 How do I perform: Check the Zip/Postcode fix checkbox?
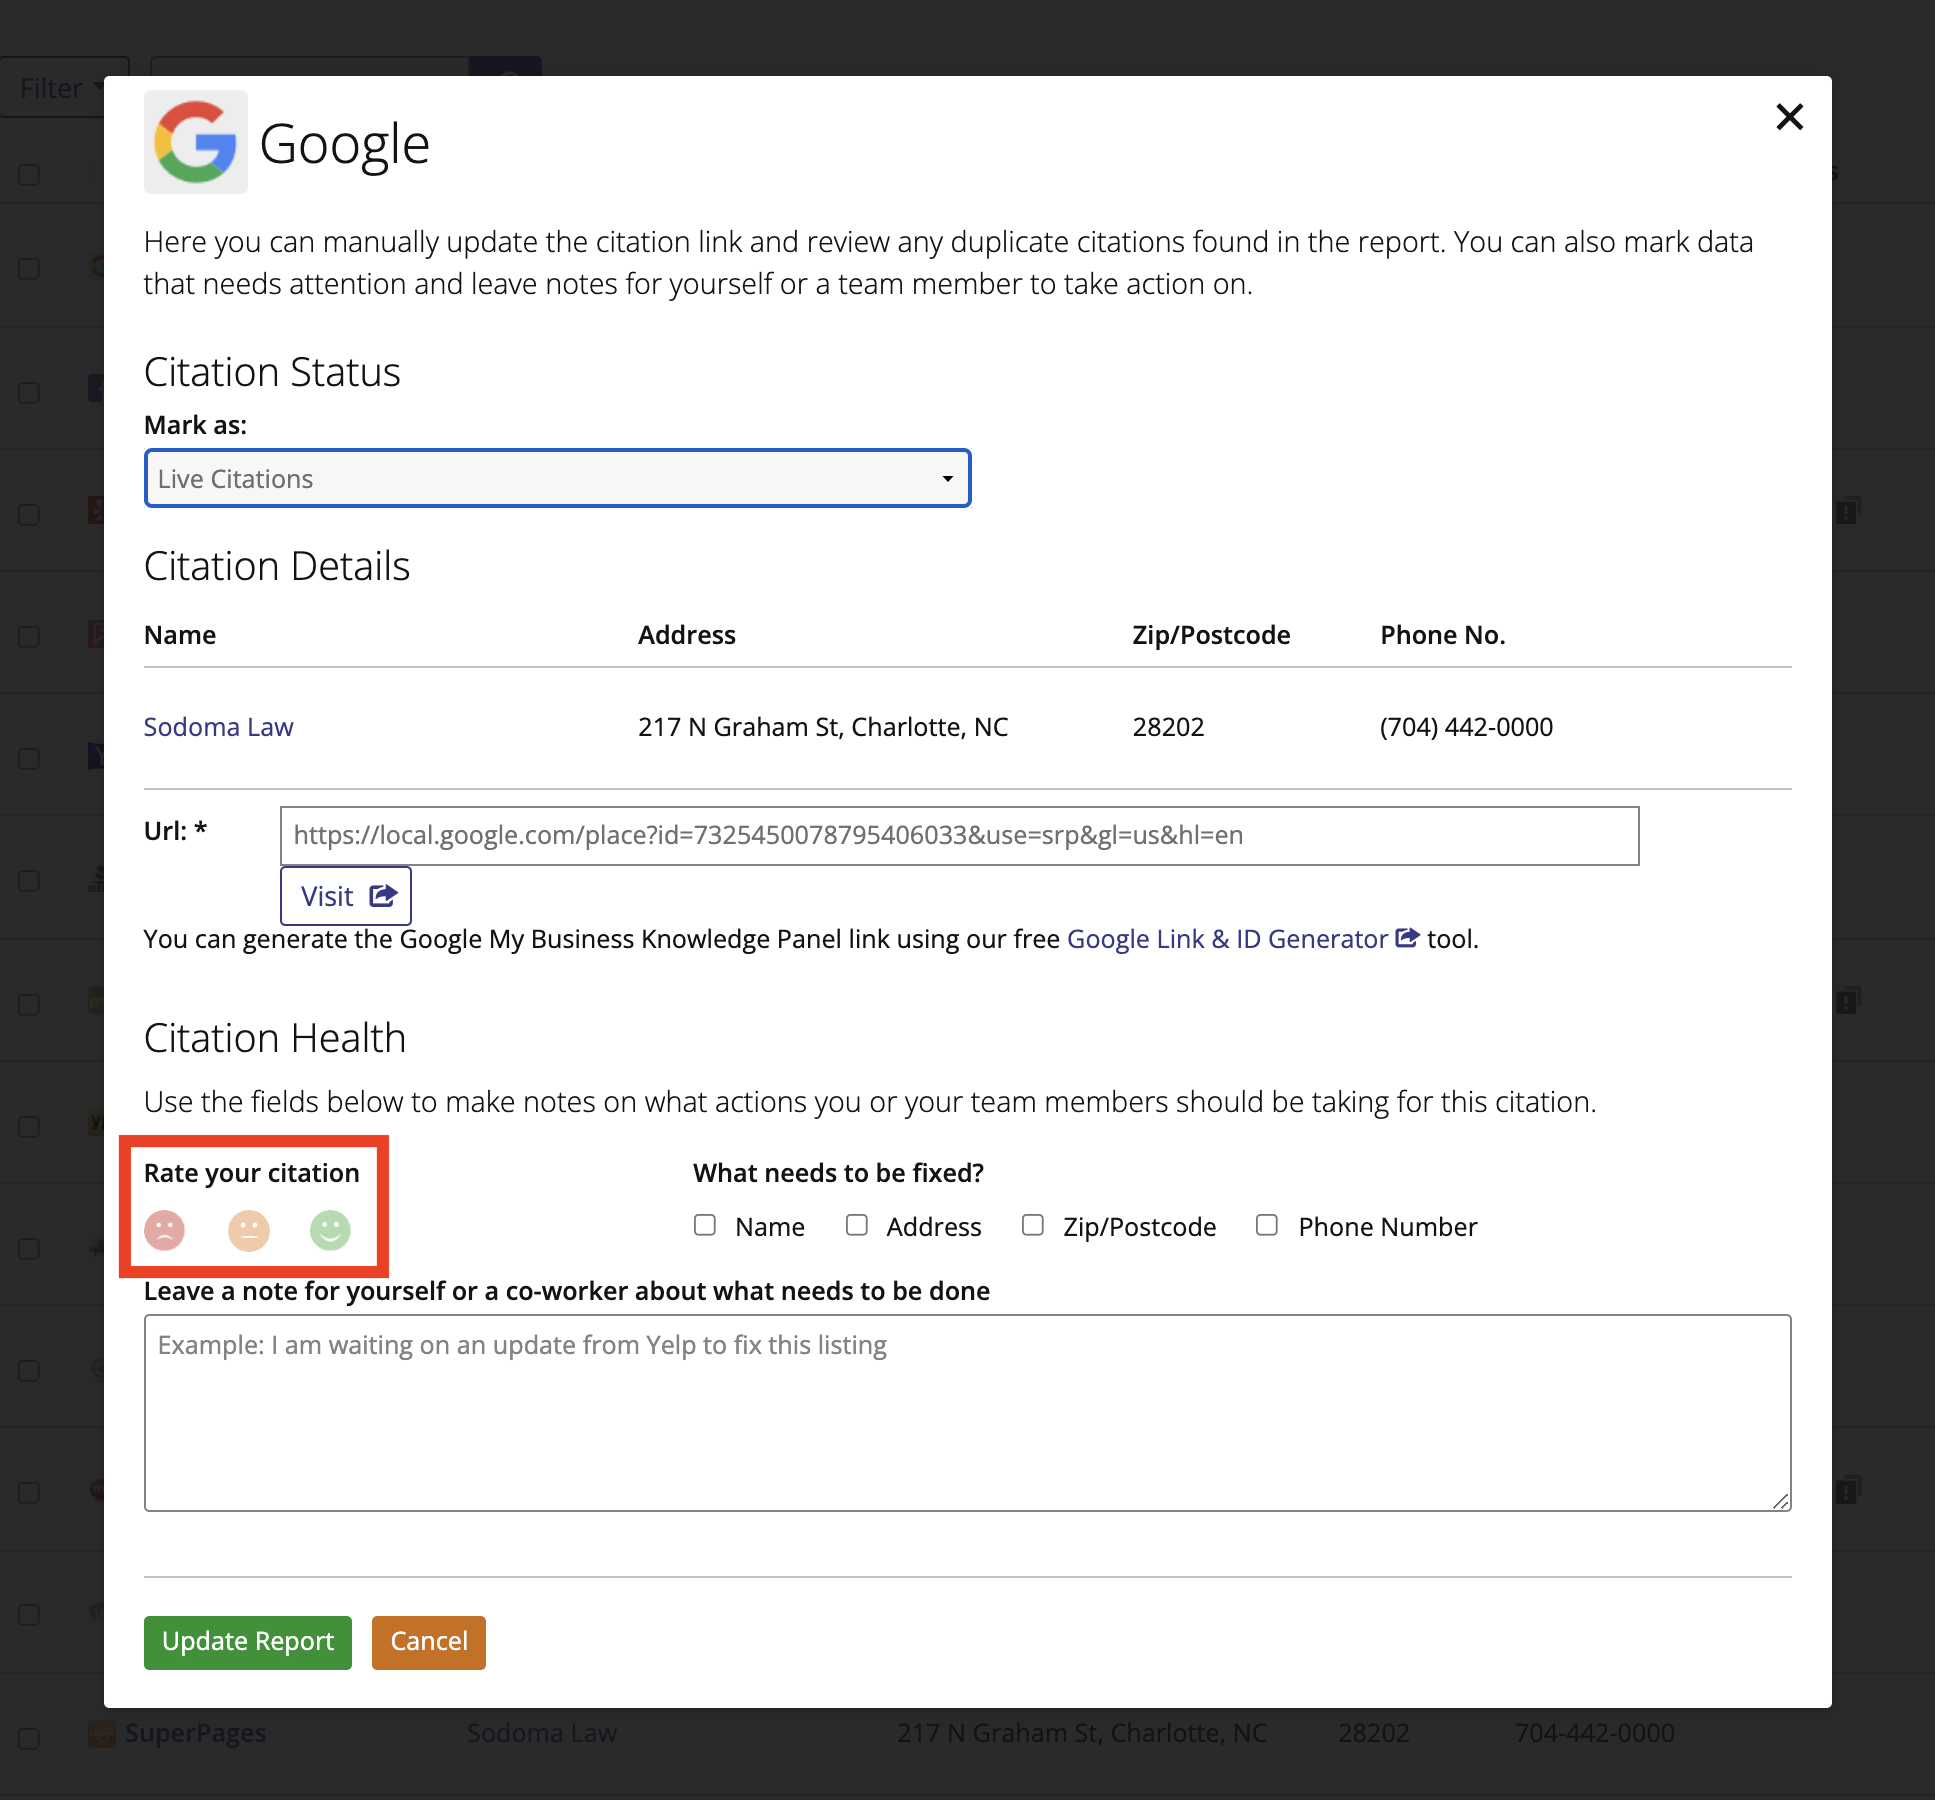[1032, 1225]
